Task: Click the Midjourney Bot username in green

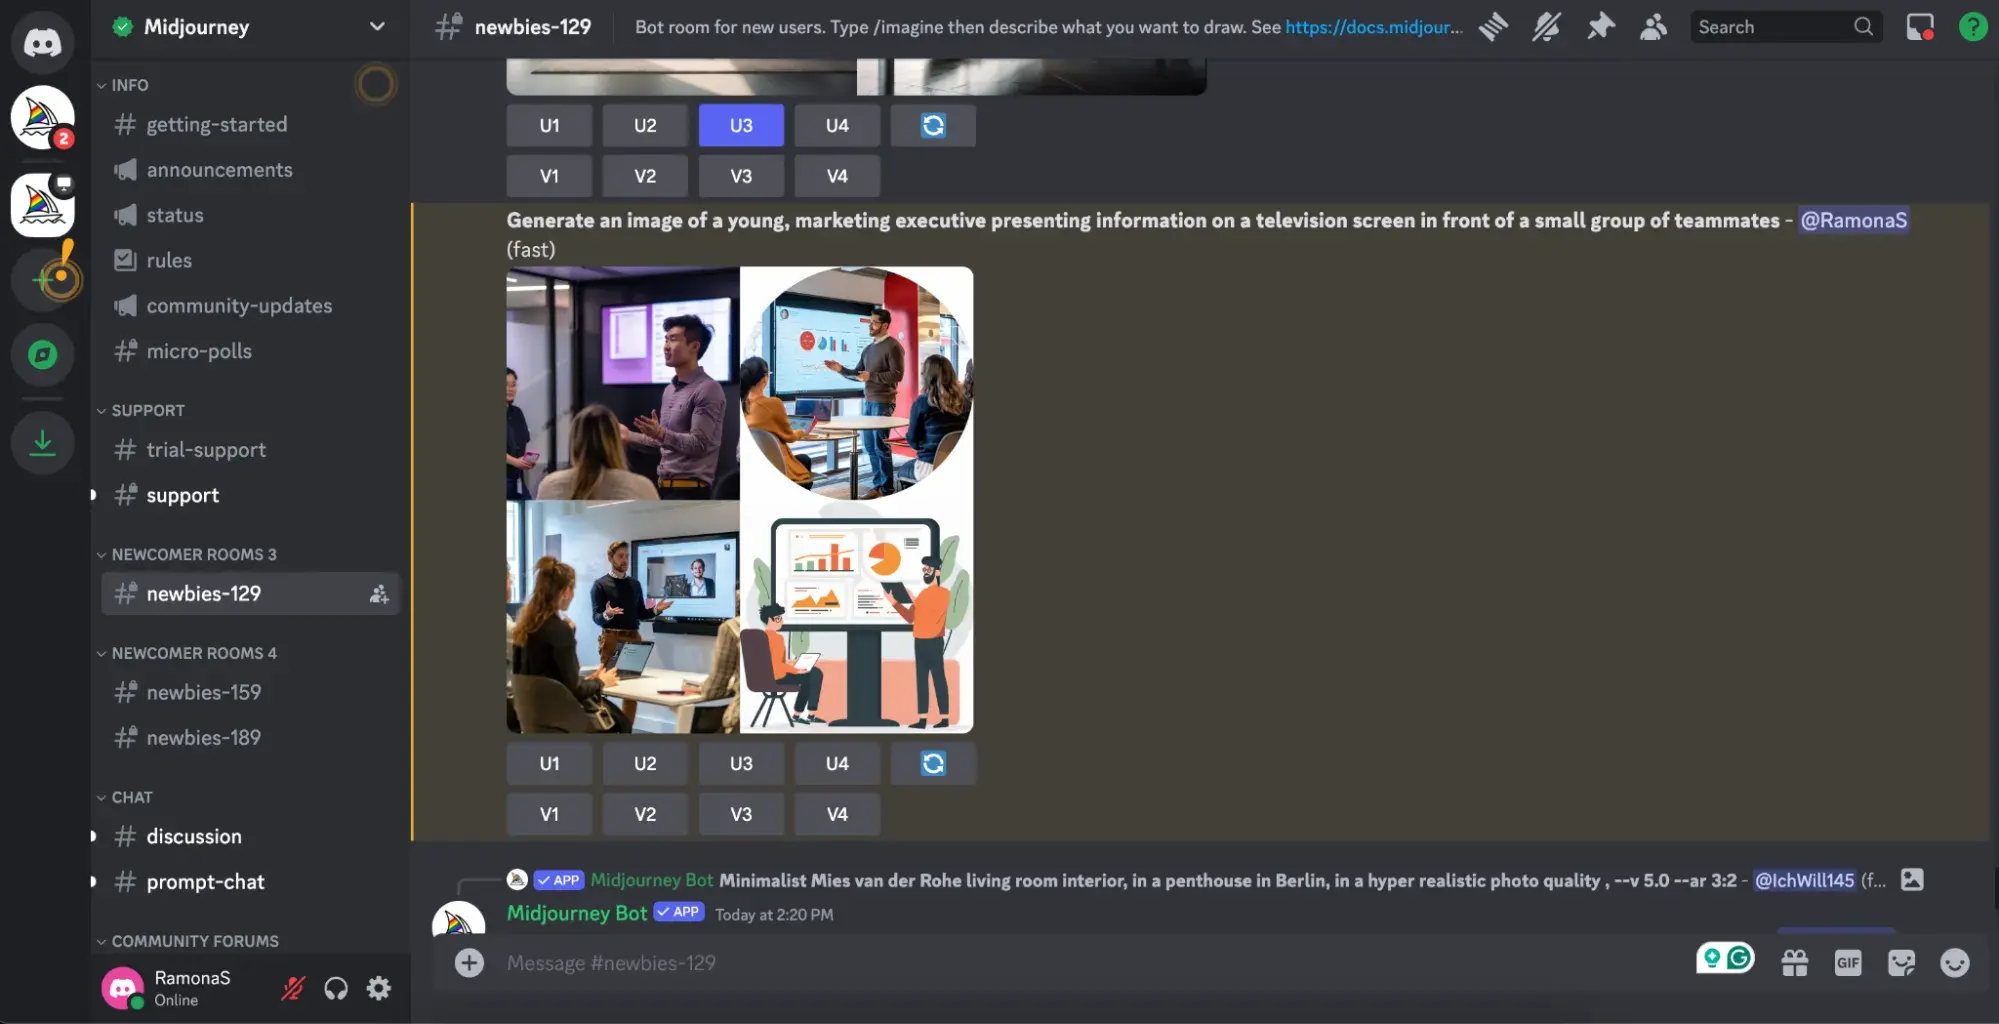Action: pos(576,913)
